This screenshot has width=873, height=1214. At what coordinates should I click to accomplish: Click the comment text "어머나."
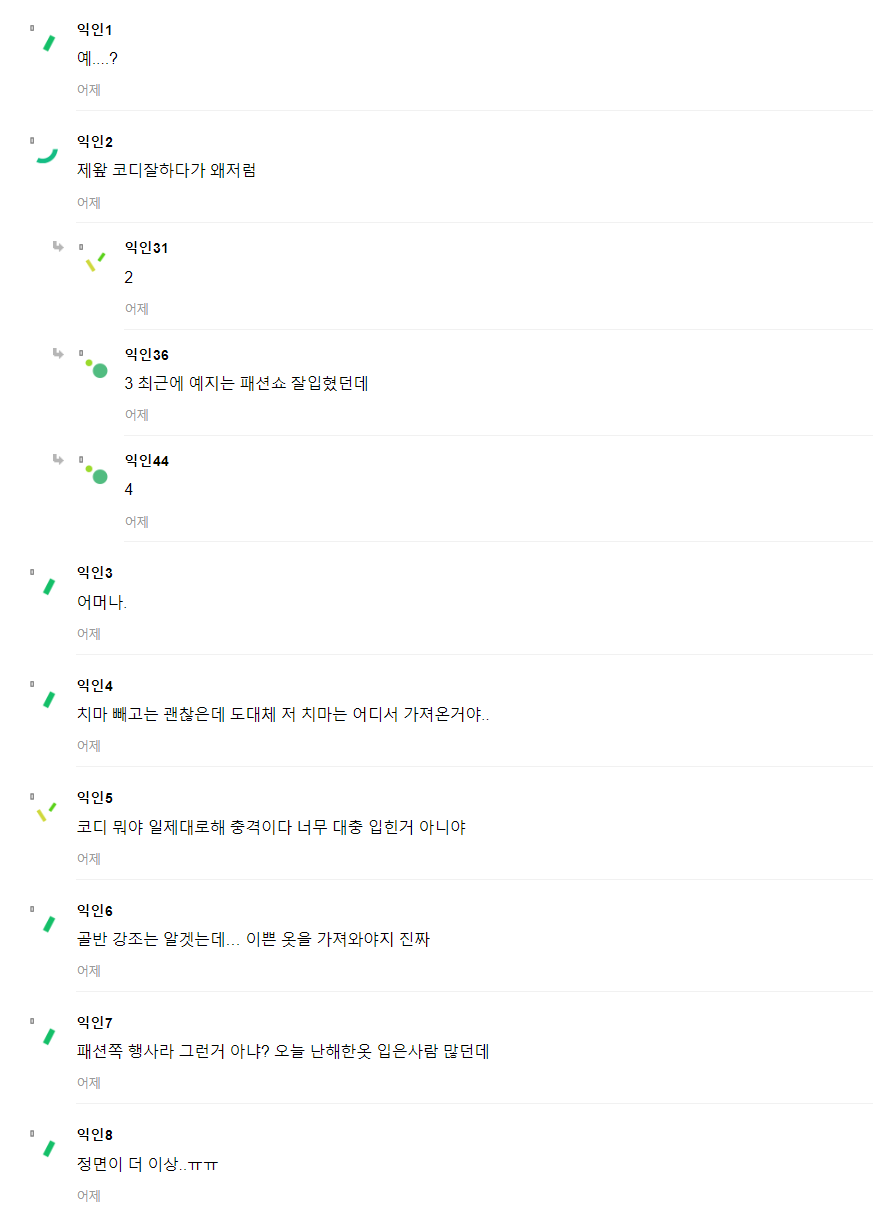pyautogui.click(x=102, y=603)
